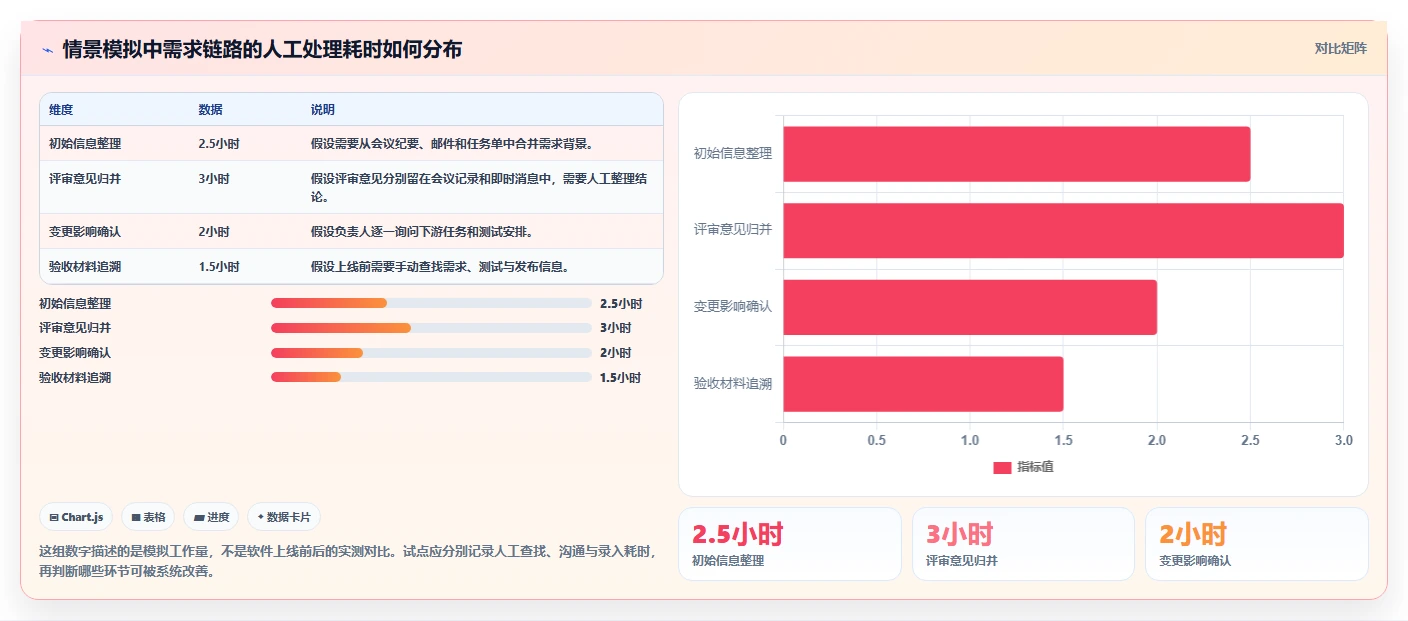Screen dimensions: 1408x621
Task: Click the 3.0 tick on the chart axis
Action: pyautogui.click(x=1344, y=440)
